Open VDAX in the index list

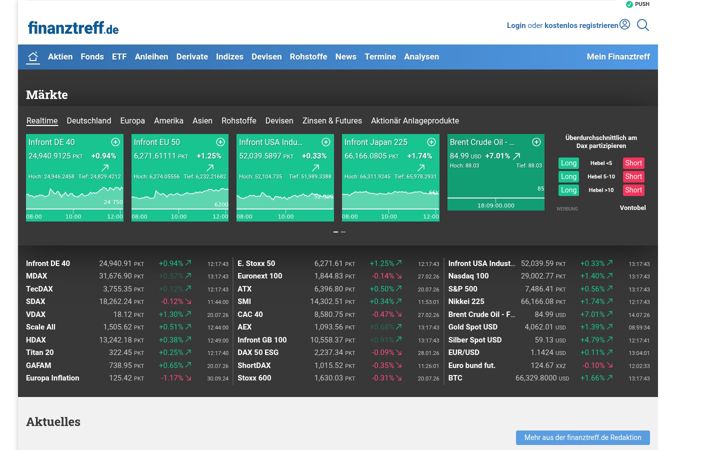pyautogui.click(x=36, y=315)
